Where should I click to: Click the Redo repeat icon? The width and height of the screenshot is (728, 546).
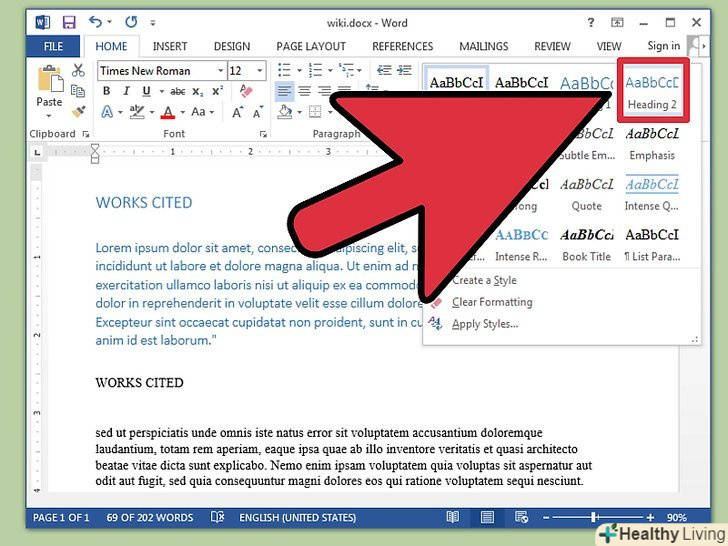click(131, 22)
